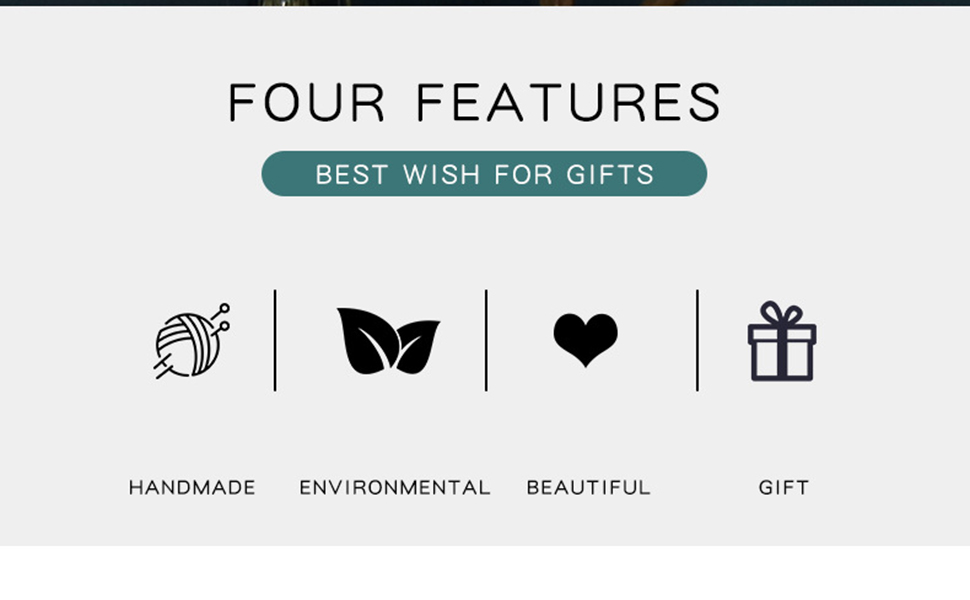Image resolution: width=970 pixels, height=600 pixels.
Task: Click divider between leaf and heart icons
Action: (486, 340)
